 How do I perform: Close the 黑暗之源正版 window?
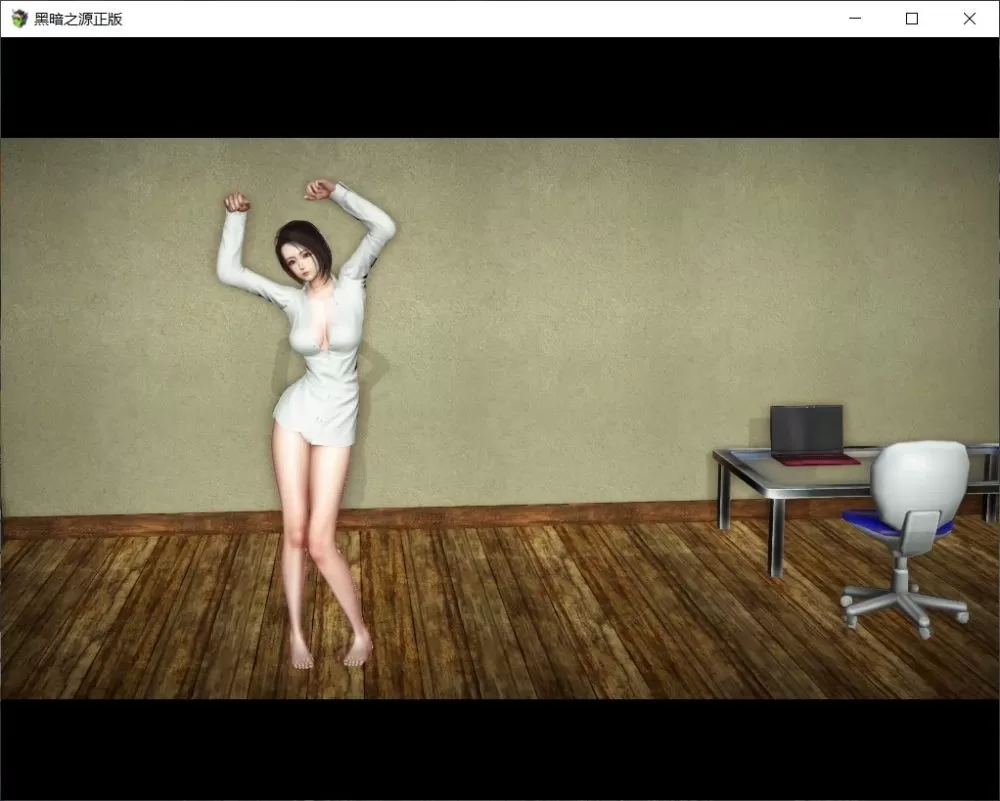(969, 19)
